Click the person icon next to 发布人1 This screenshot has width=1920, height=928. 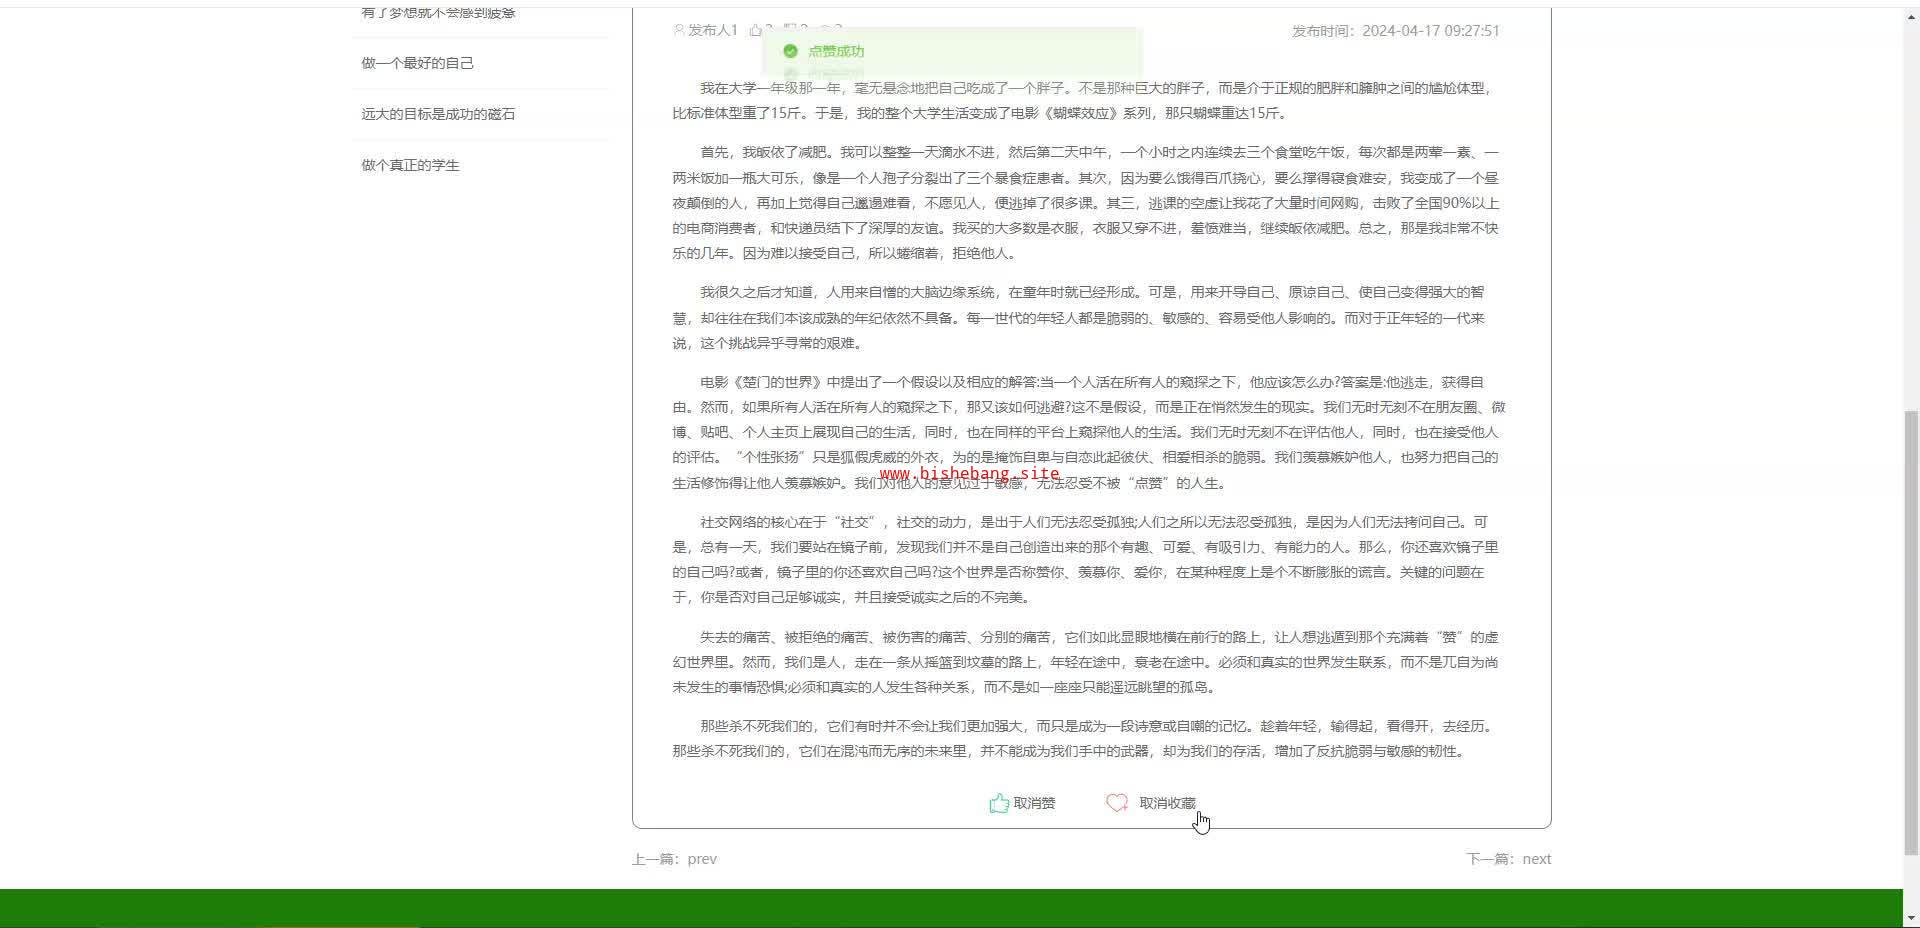680,30
